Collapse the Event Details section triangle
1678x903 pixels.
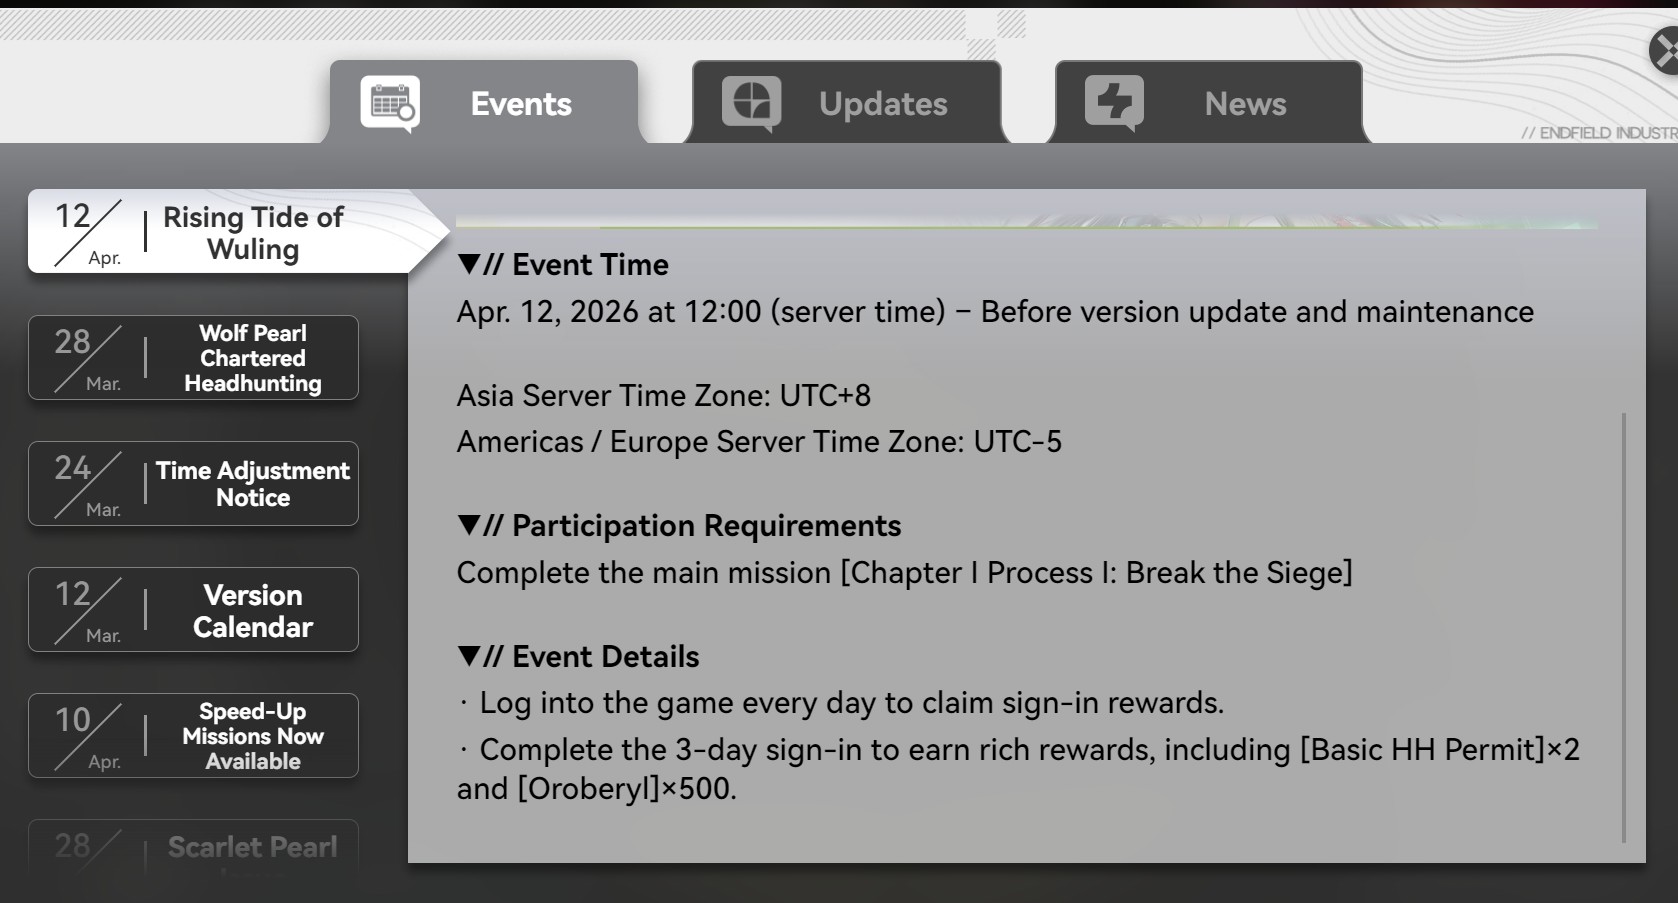pos(469,656)
